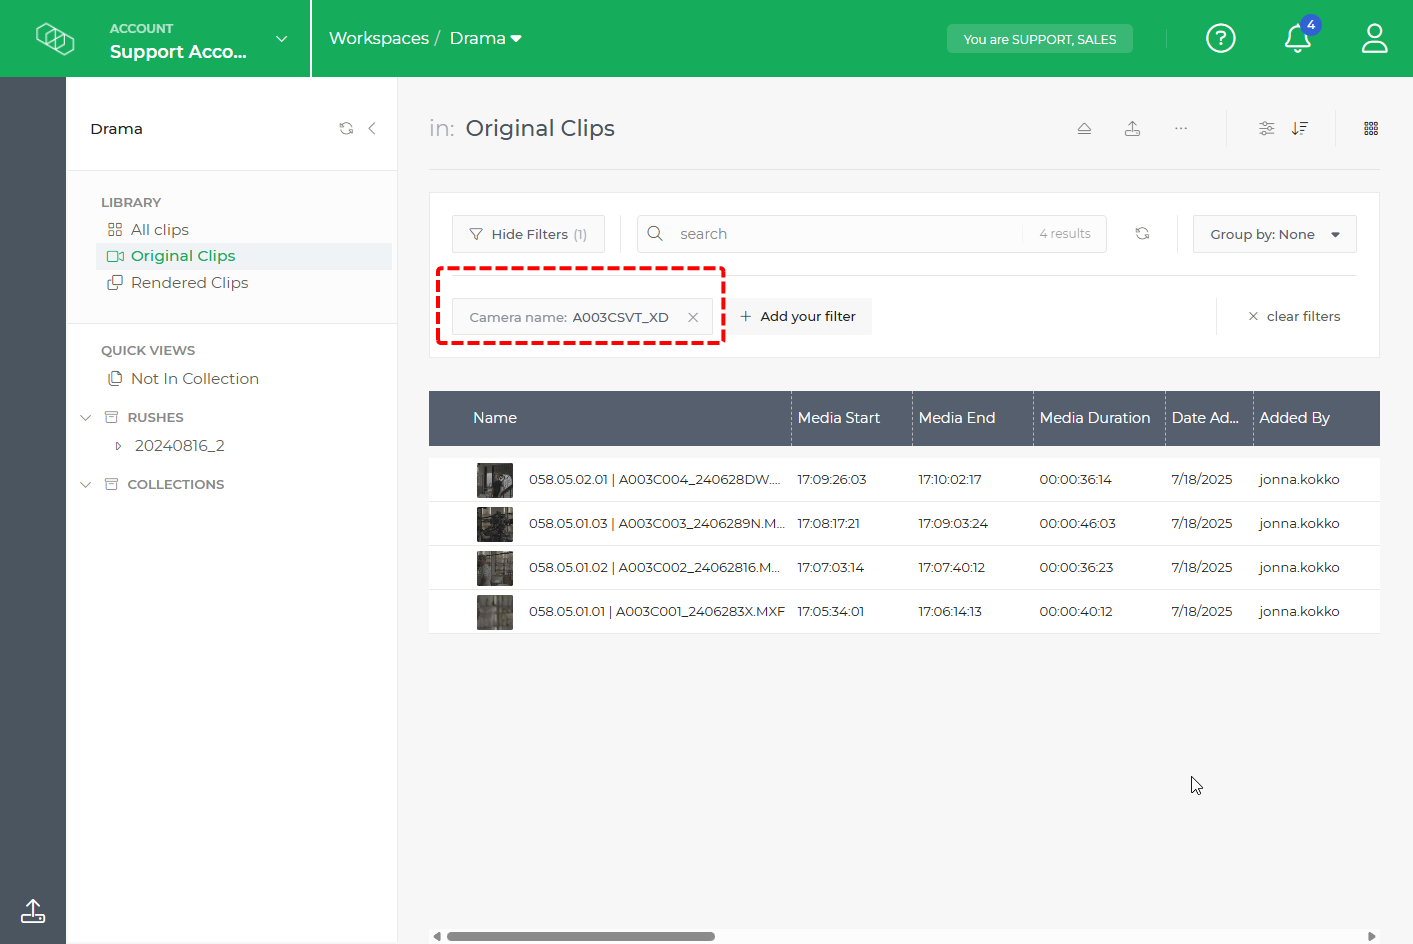
Task: Click the horizontal scrollbar thumb
Action: (581, 937)
